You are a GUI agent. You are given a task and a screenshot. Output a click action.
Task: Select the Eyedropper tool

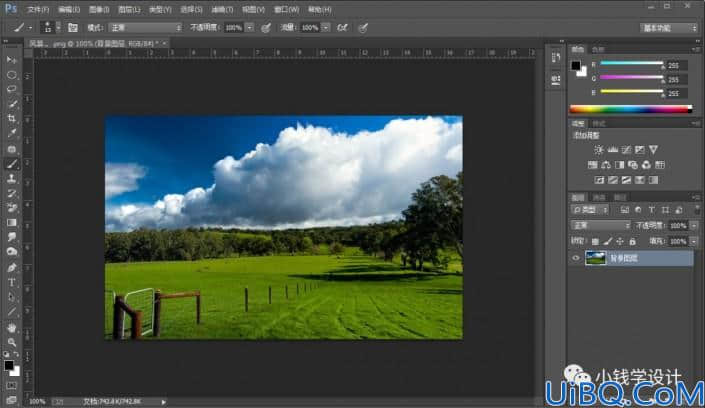[x=12, y=134]
